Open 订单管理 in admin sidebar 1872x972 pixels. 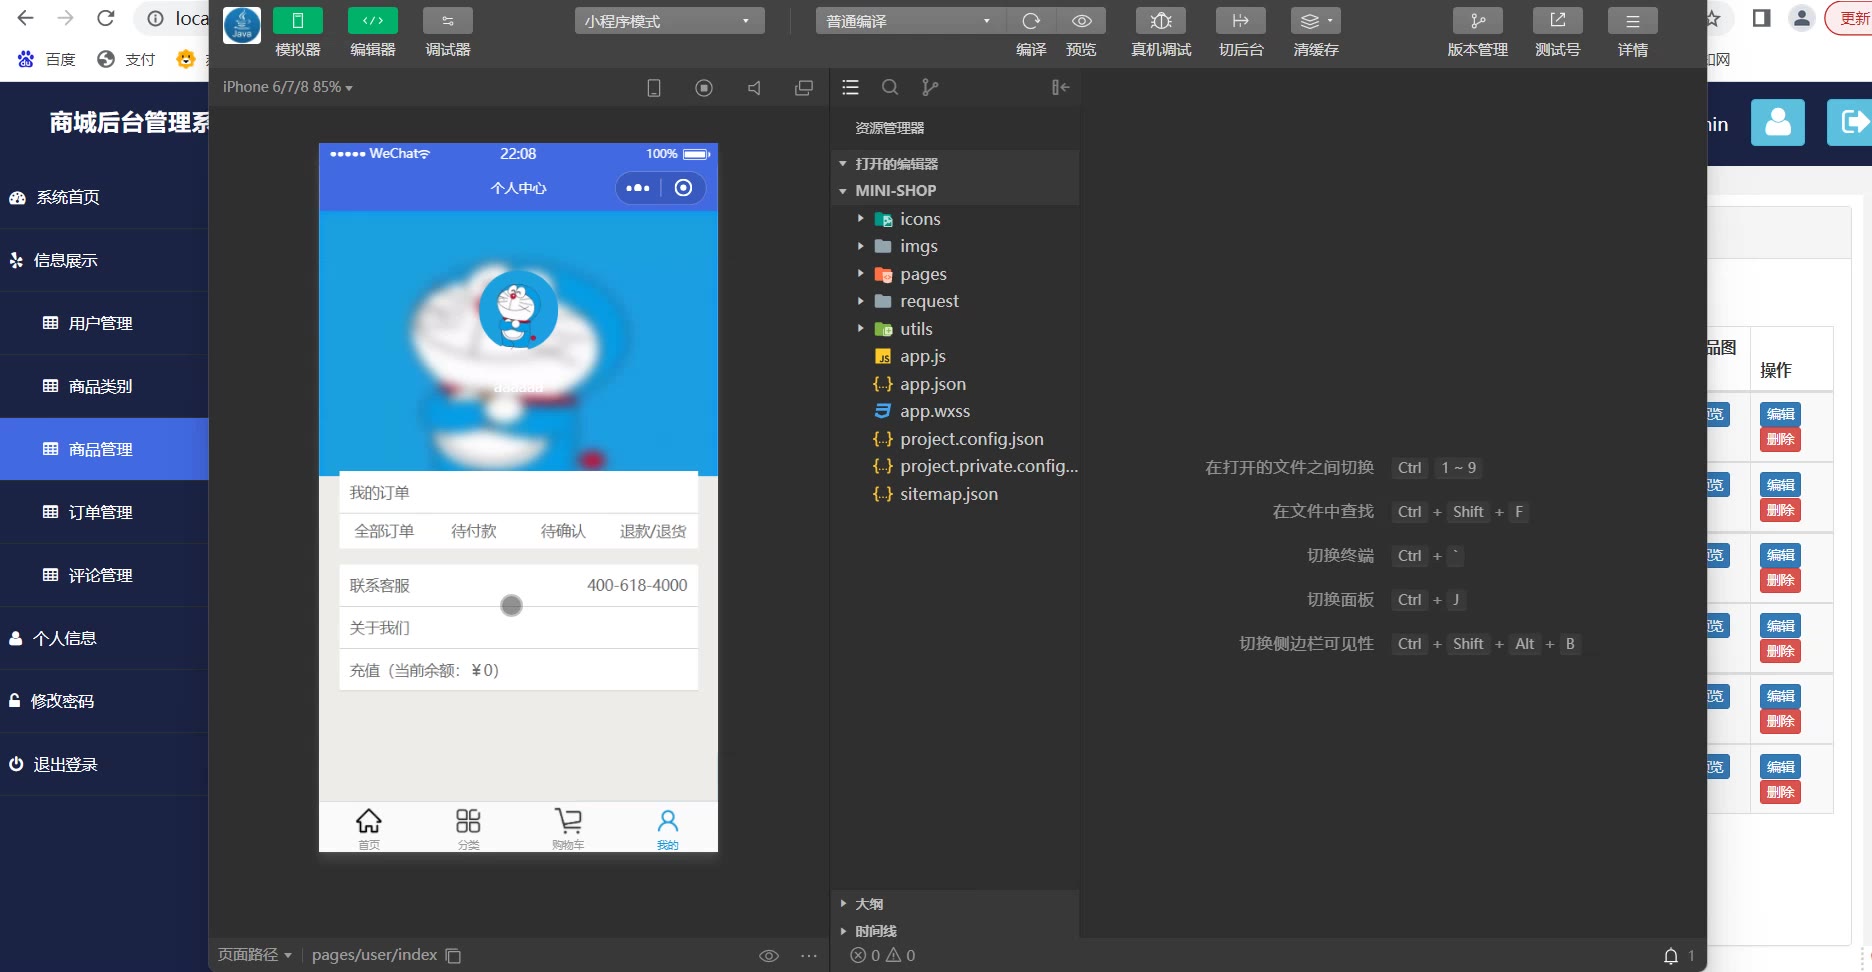click(x=104, y=512)
